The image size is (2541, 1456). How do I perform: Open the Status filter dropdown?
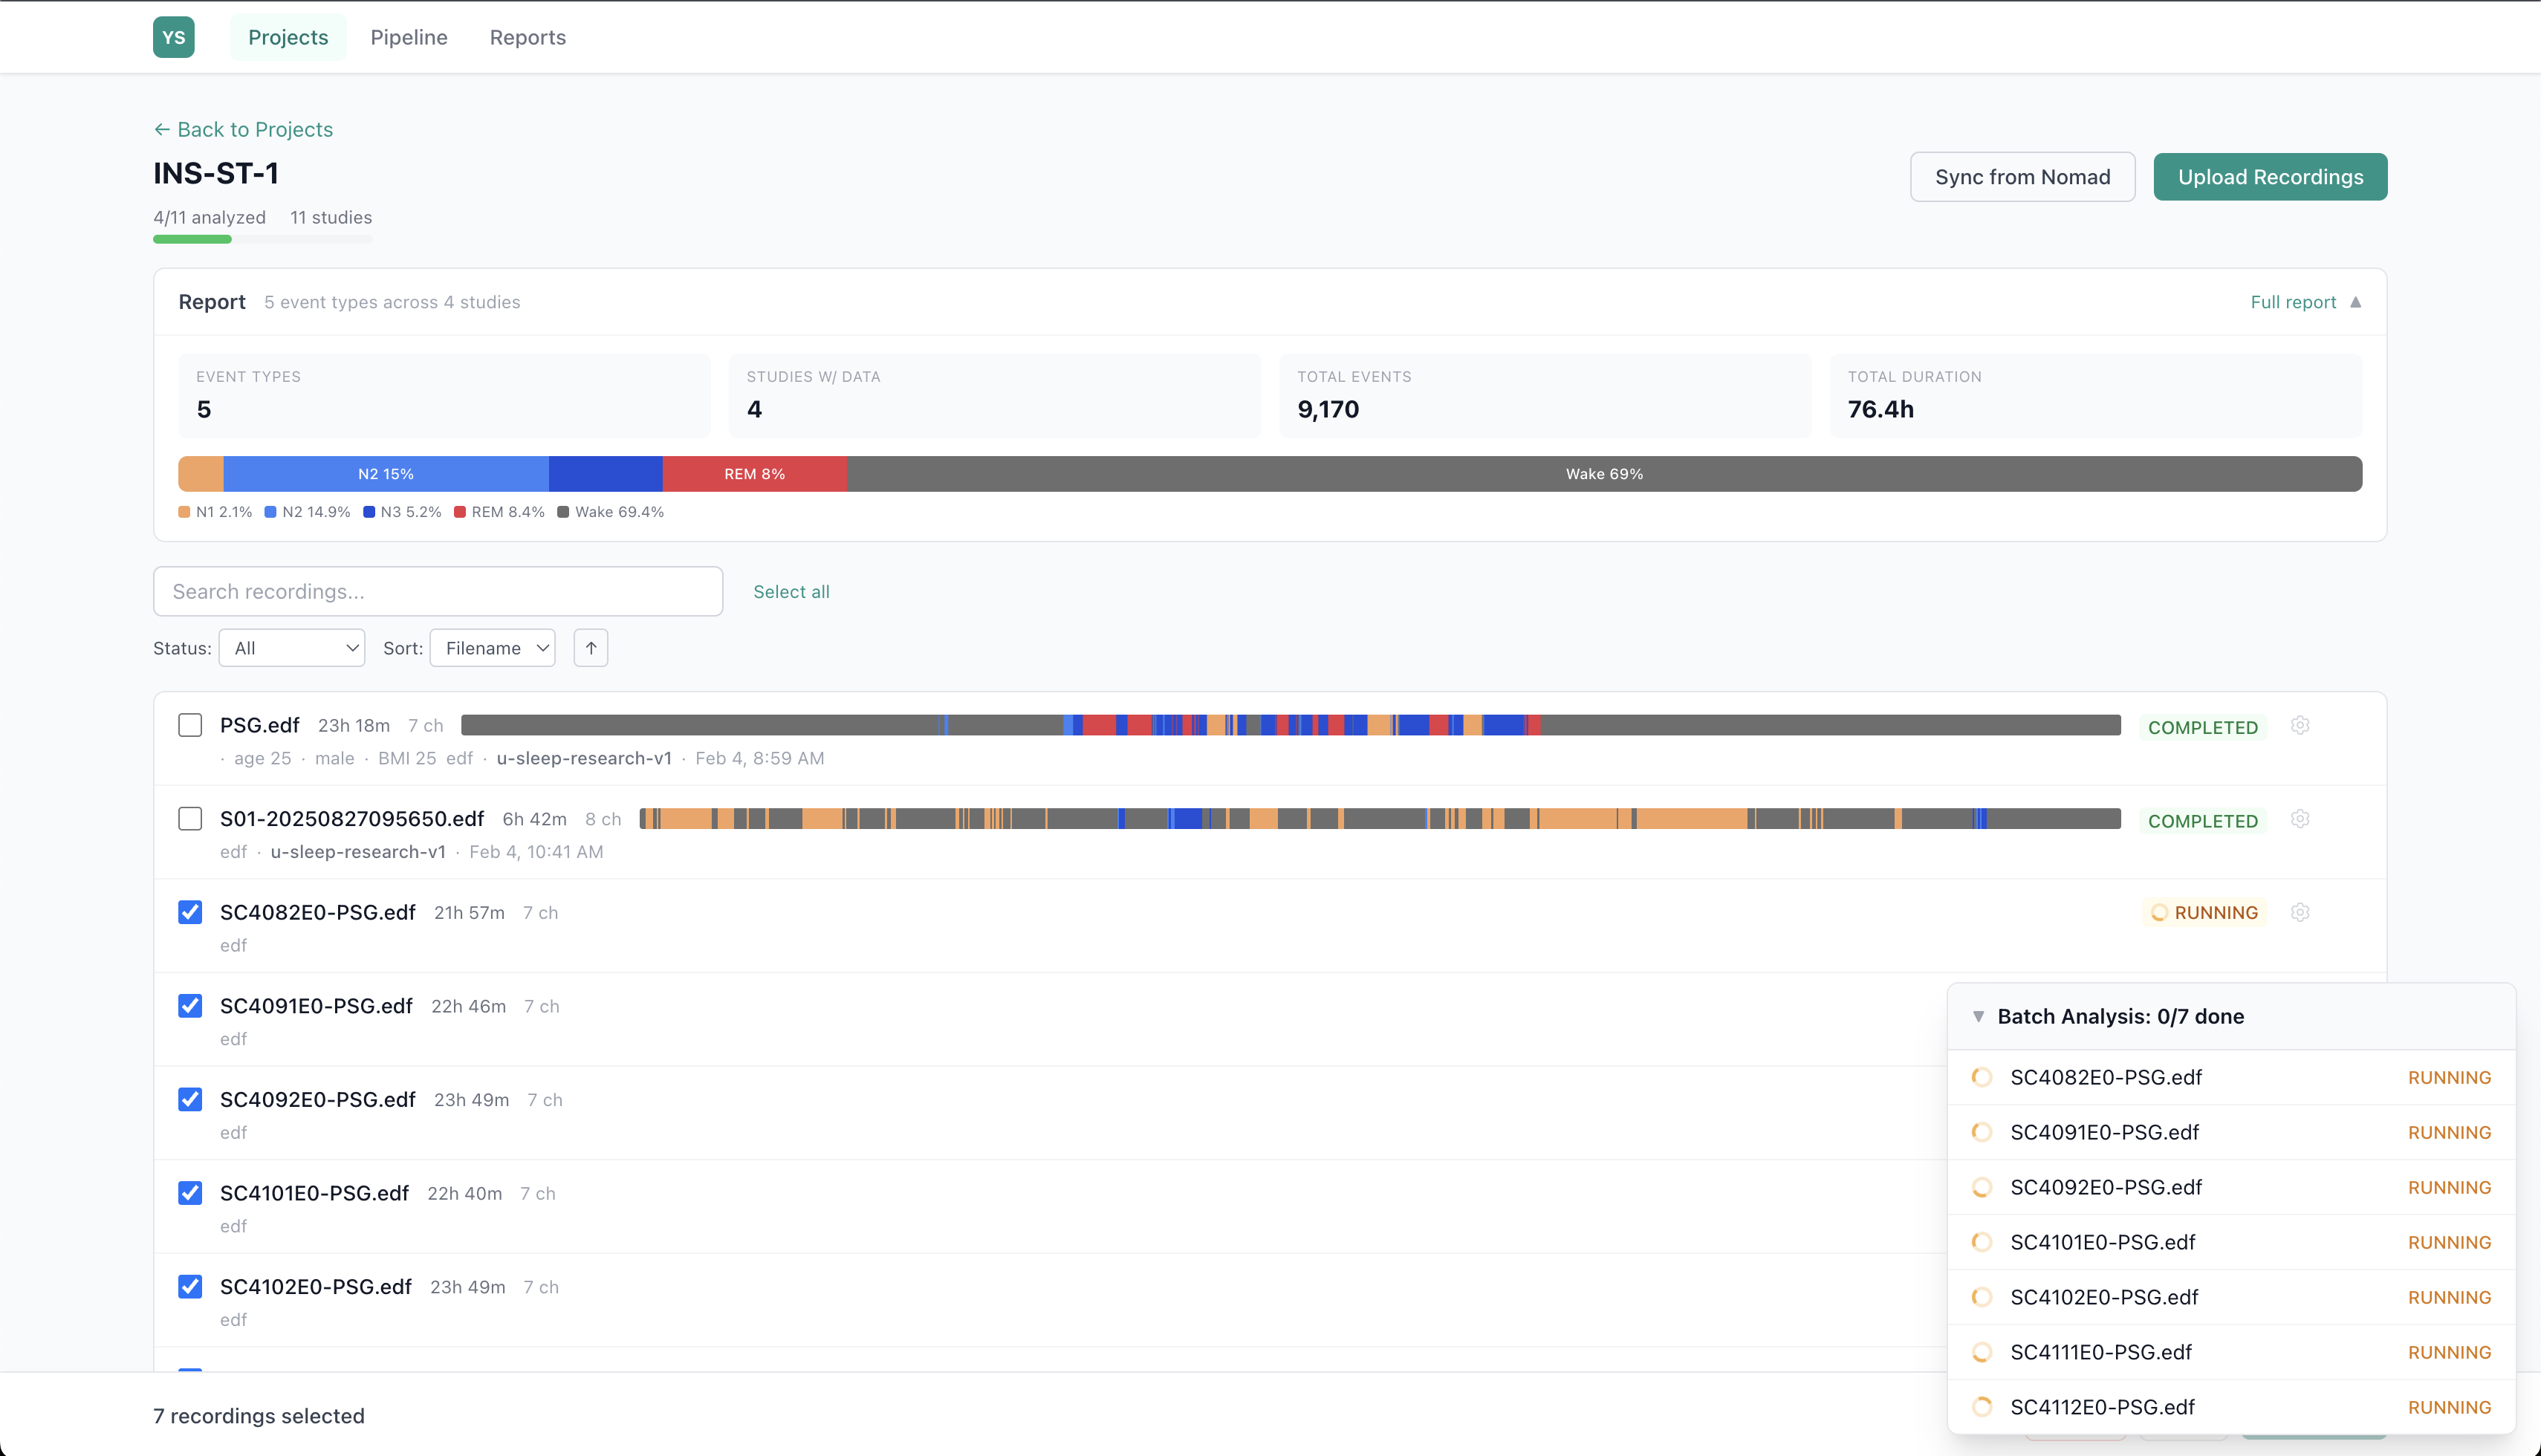pyautogui.click(x=291, y=647)
